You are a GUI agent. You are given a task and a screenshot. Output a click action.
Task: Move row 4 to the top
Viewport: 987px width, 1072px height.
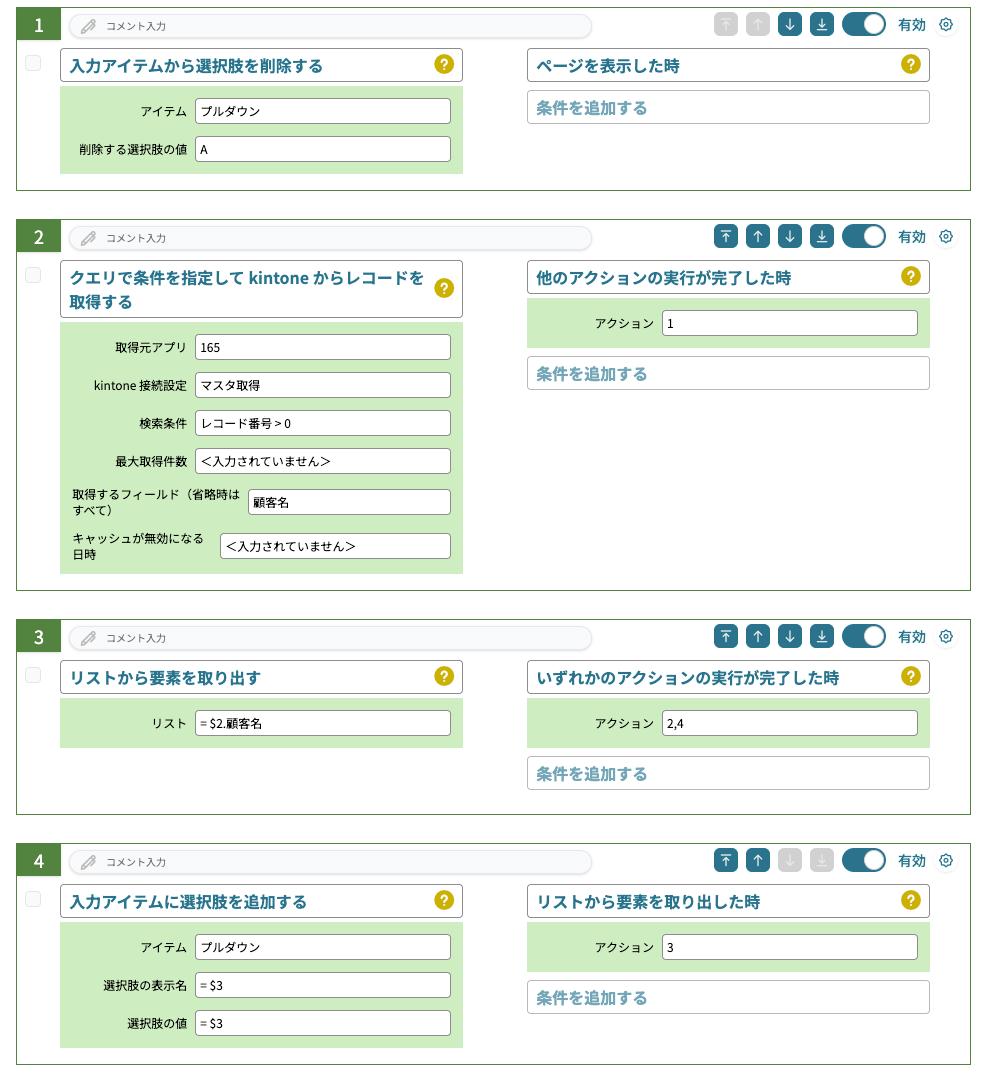coord(726,860)
